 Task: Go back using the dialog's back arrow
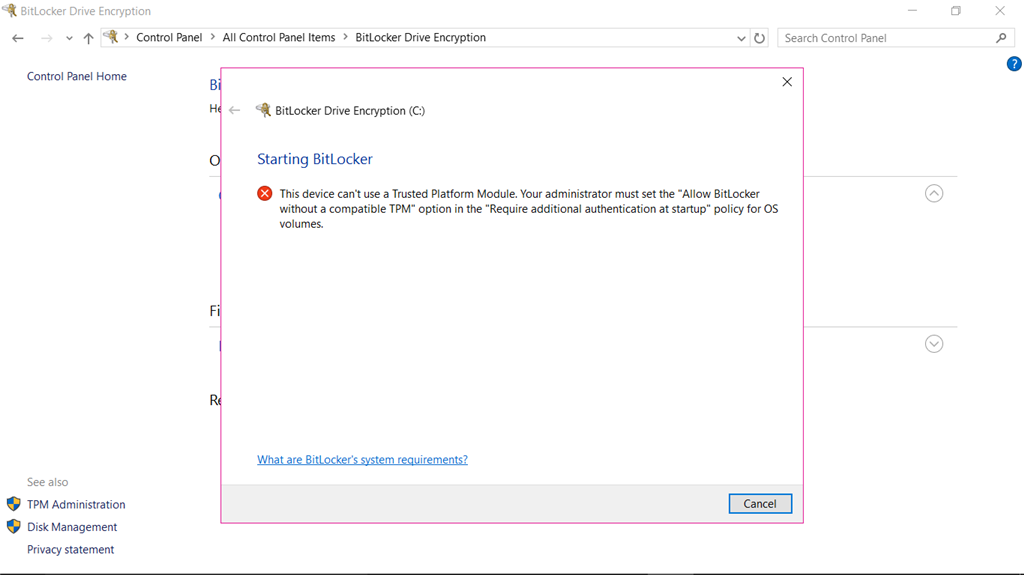[x=235, y=110]
